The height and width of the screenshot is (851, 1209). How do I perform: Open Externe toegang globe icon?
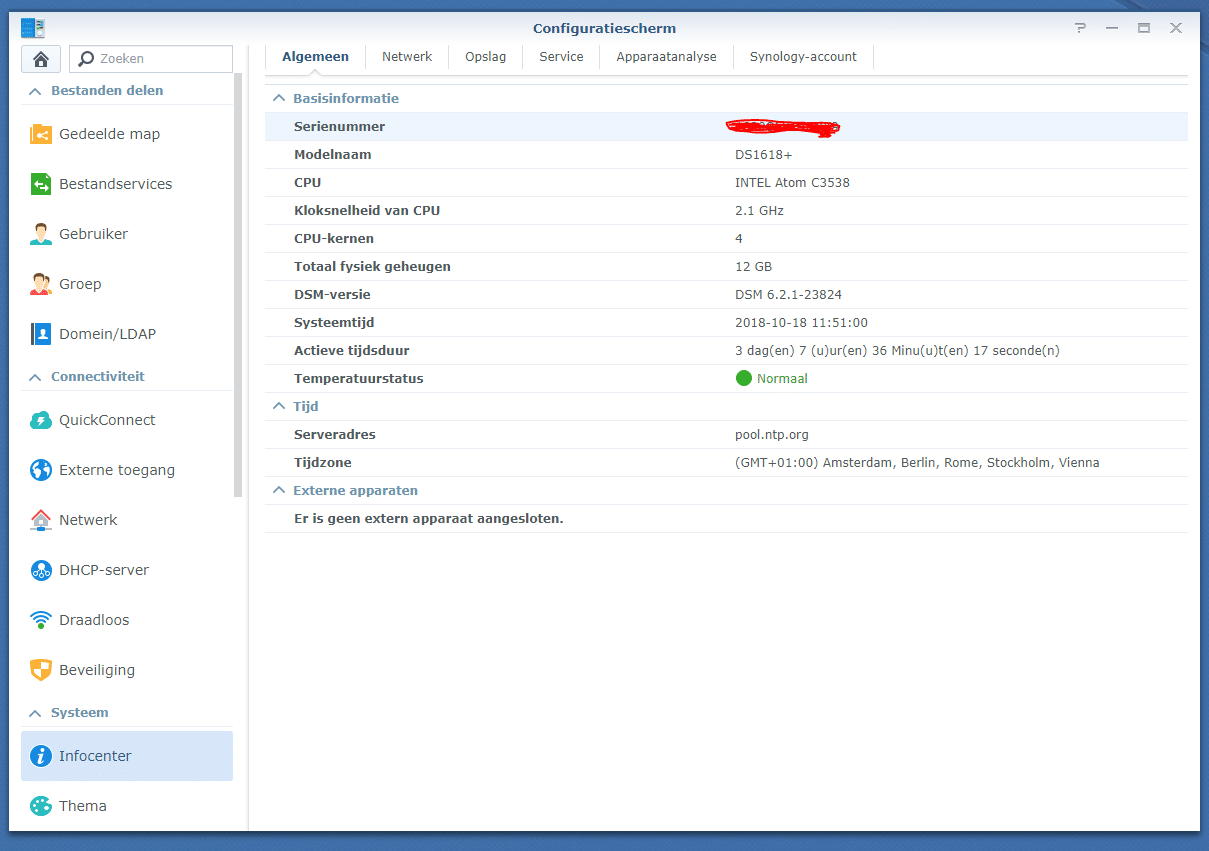41,470
